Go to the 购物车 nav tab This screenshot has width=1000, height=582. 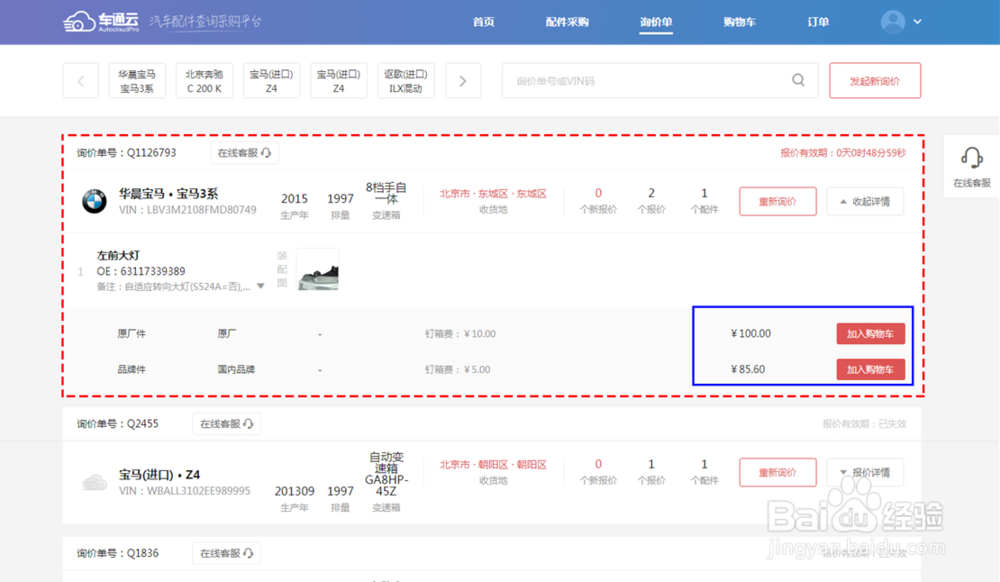740,22
